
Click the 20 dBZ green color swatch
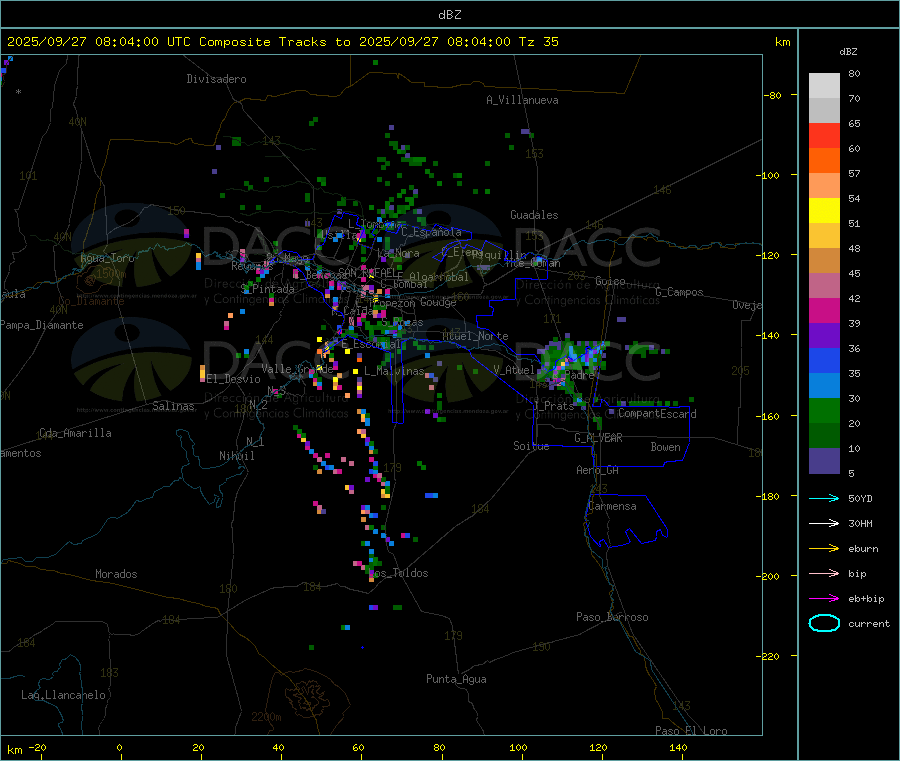pos(824,410)
